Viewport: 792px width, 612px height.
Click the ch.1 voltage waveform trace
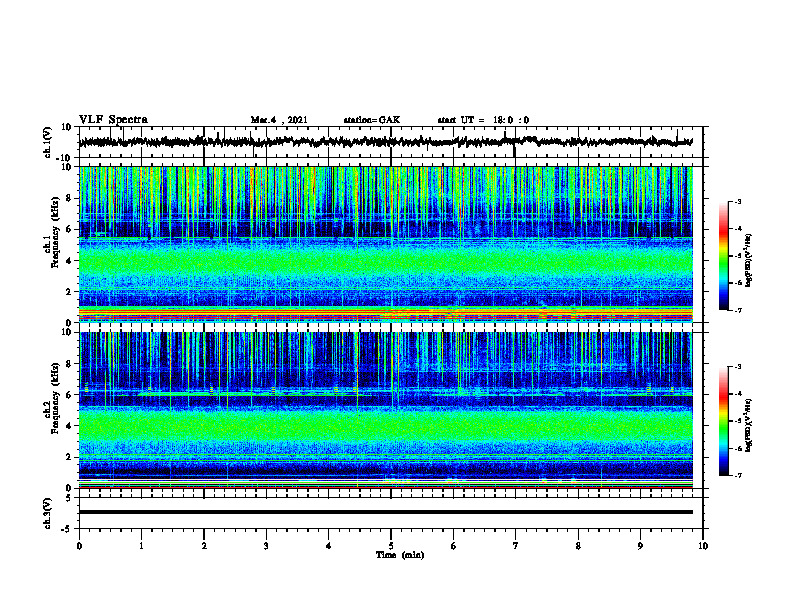point(385,142)
